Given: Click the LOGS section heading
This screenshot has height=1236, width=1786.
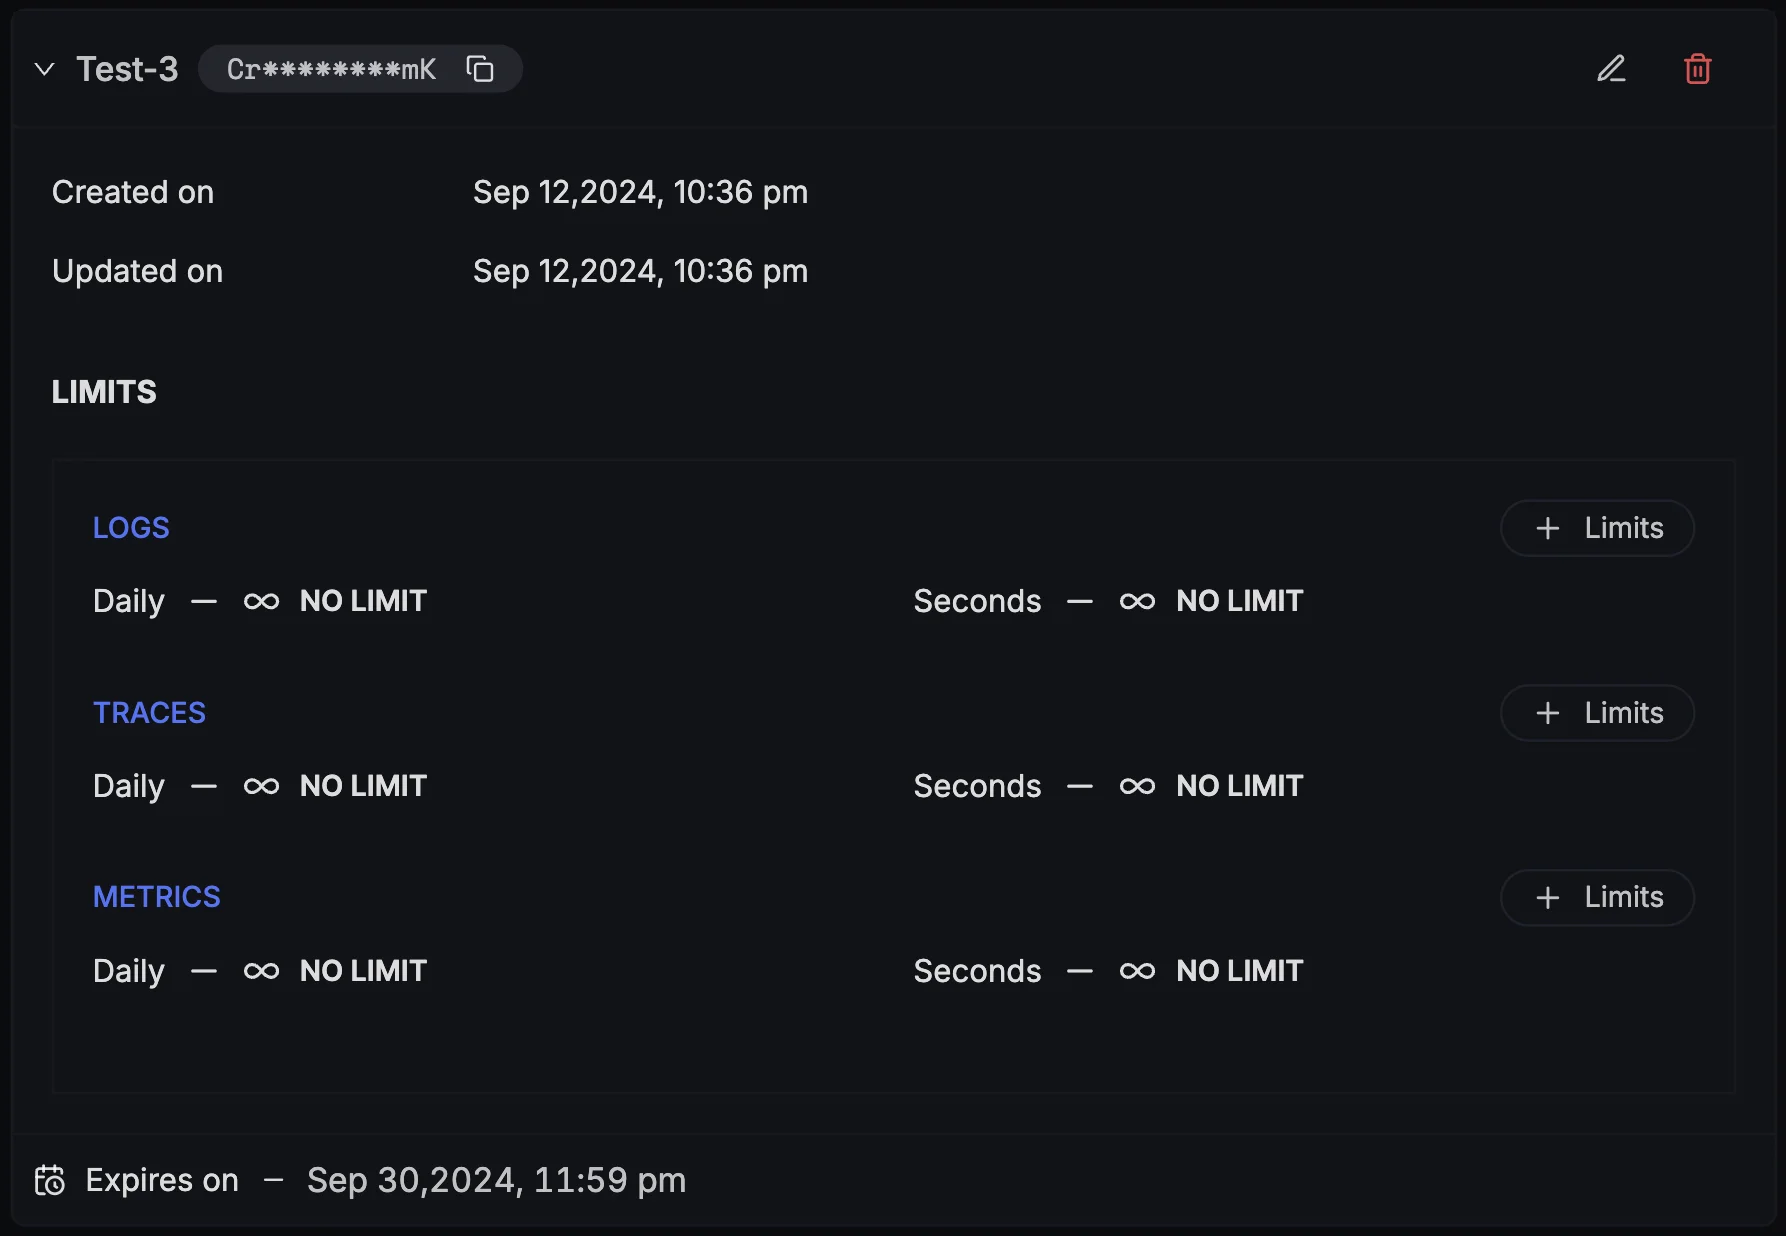Looking at the screenshot, I should [131, 527].
